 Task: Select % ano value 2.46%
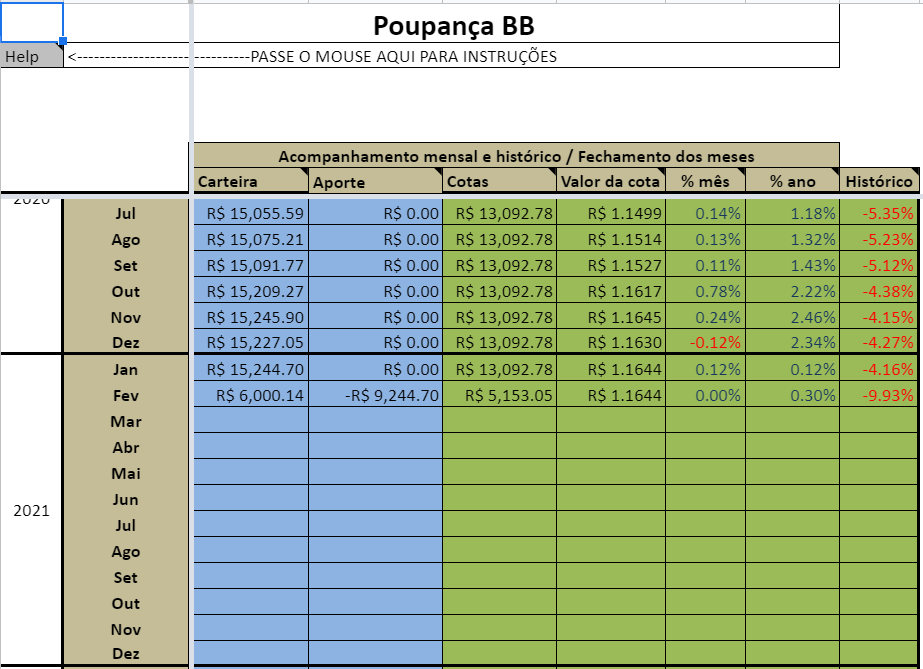792,317
